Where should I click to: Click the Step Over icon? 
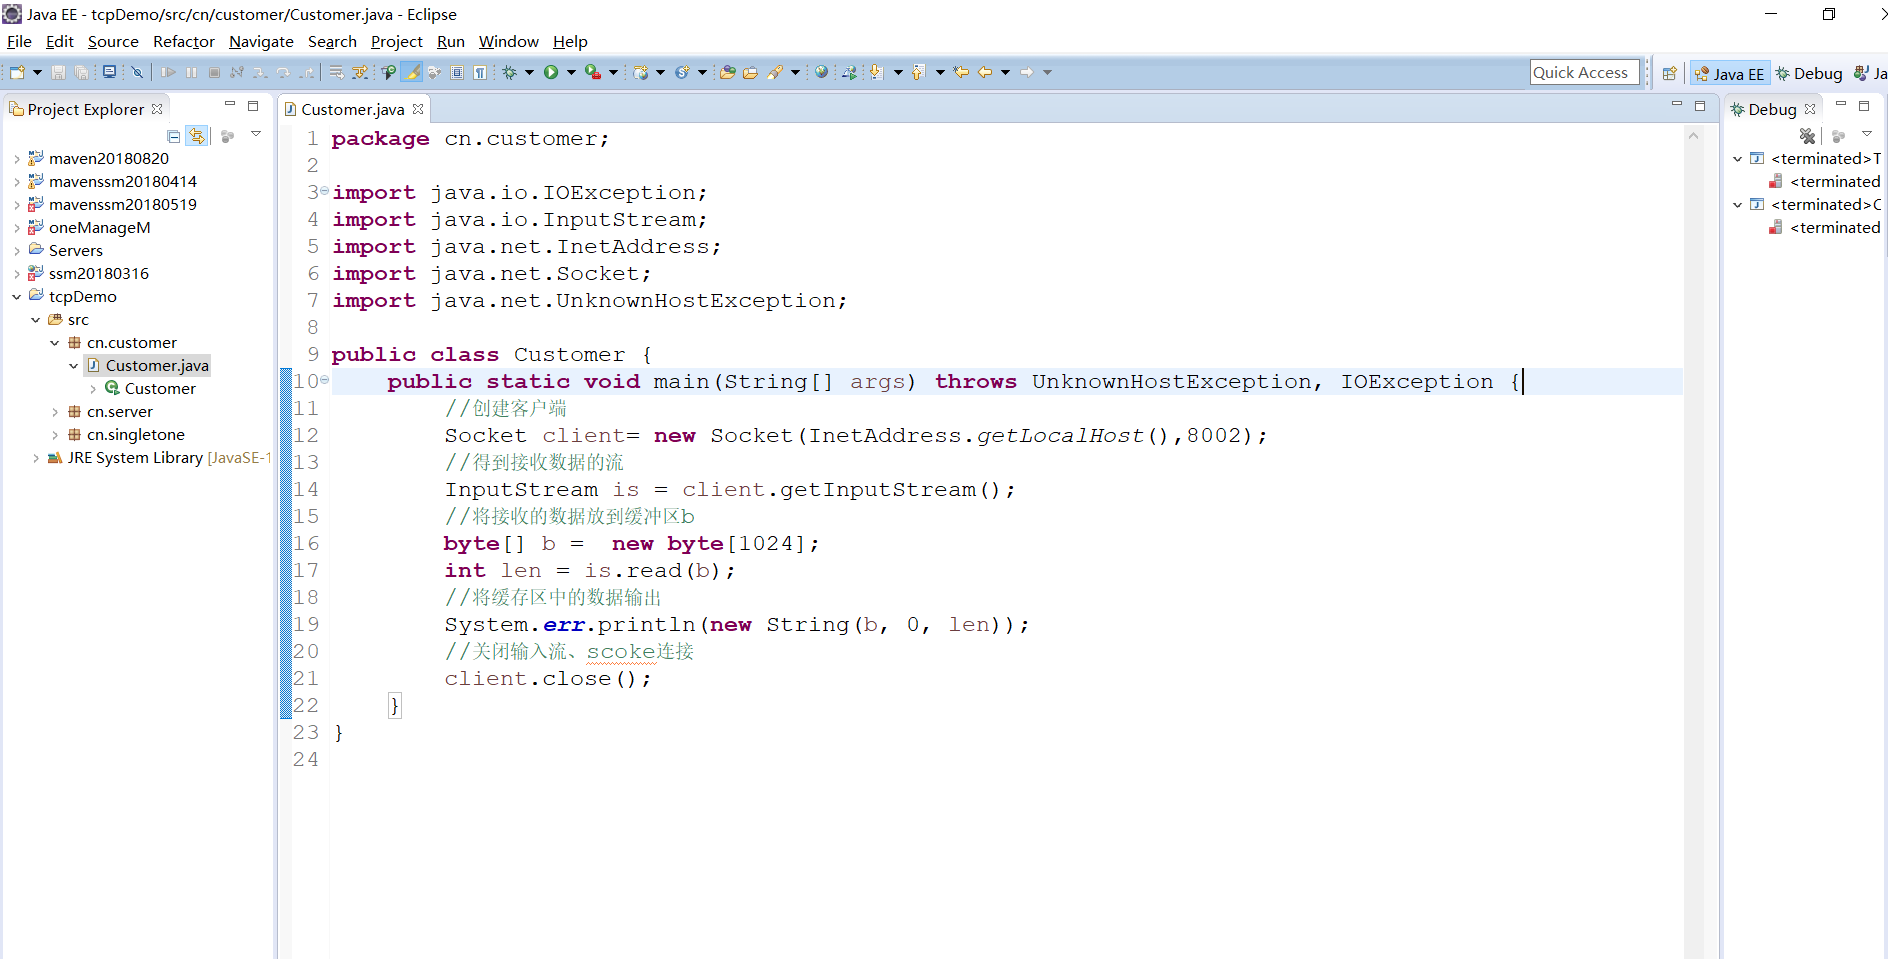[x=283, y=72]
